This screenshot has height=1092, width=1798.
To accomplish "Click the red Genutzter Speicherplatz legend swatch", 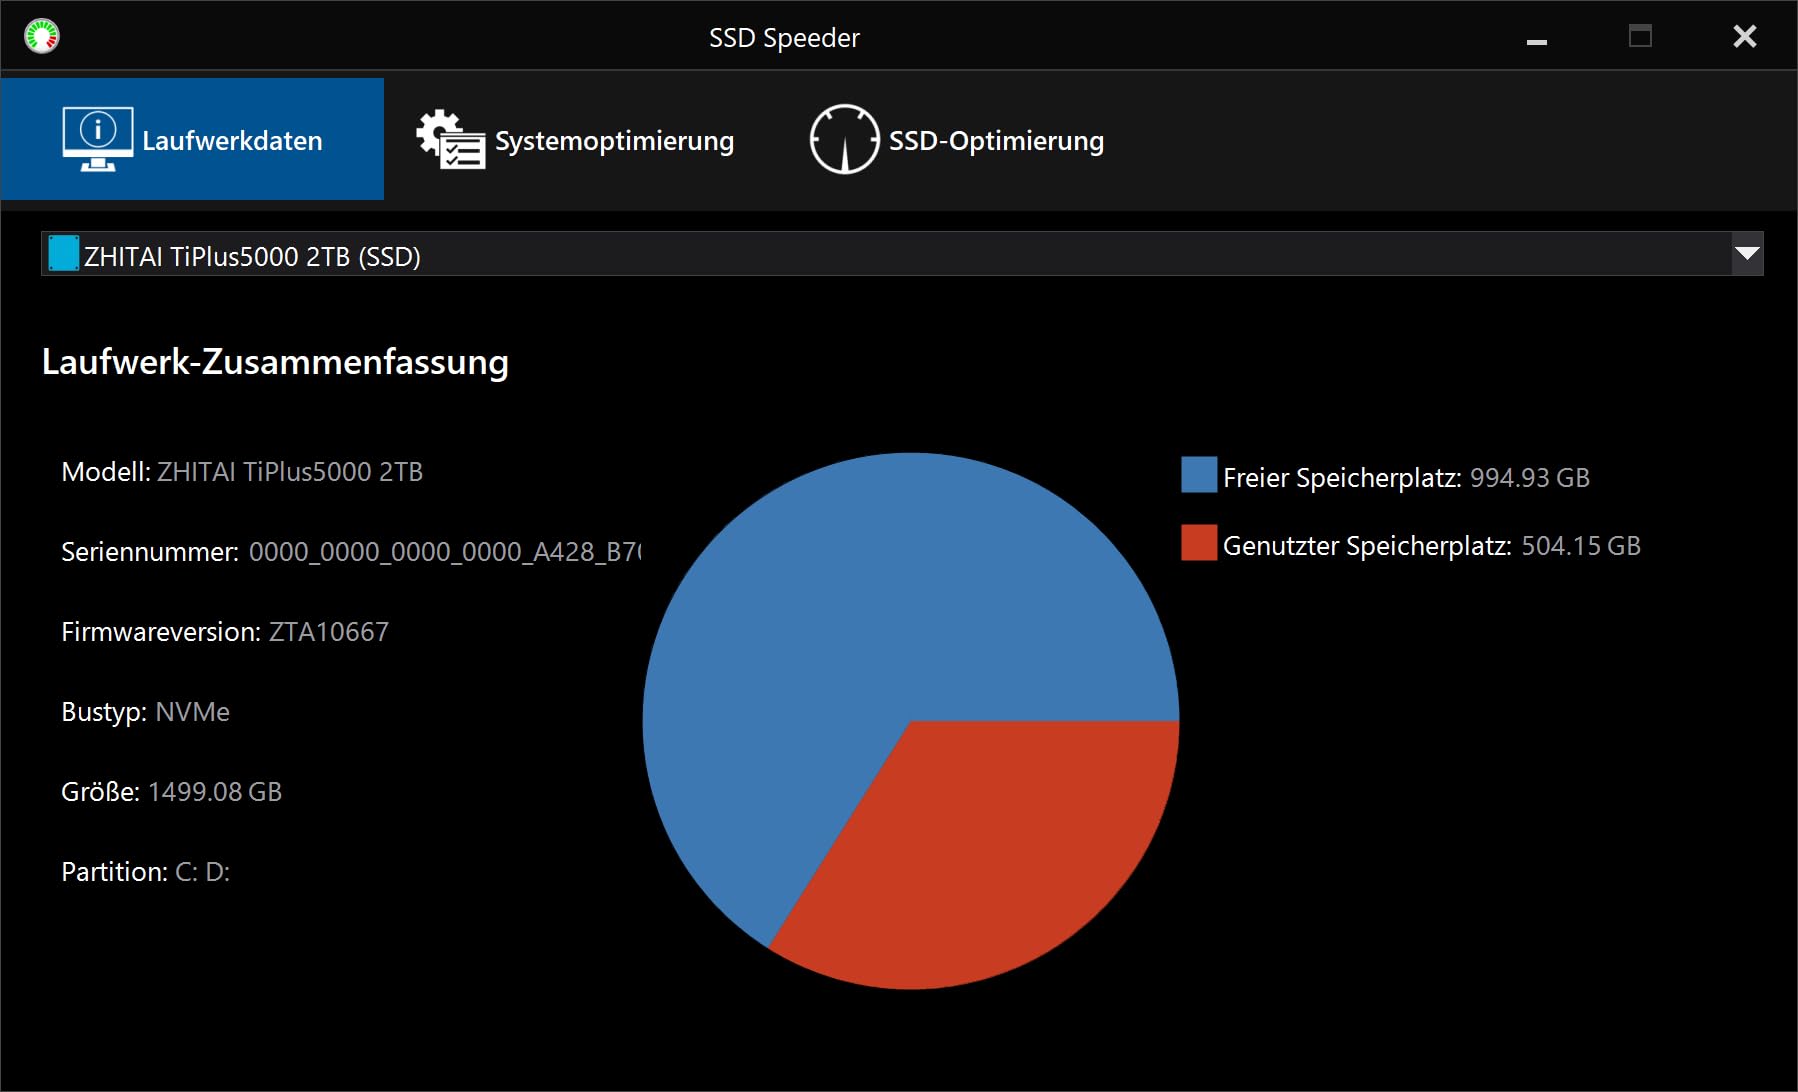I will [1199, 543].
